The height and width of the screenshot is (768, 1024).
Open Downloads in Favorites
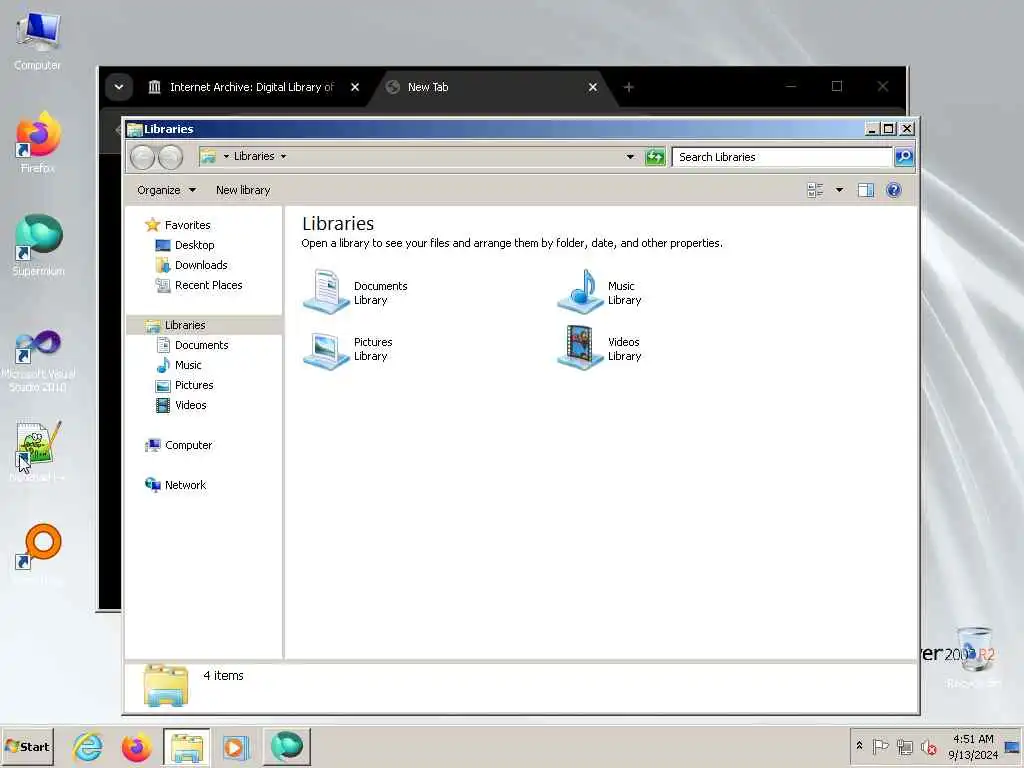point(192,265)
